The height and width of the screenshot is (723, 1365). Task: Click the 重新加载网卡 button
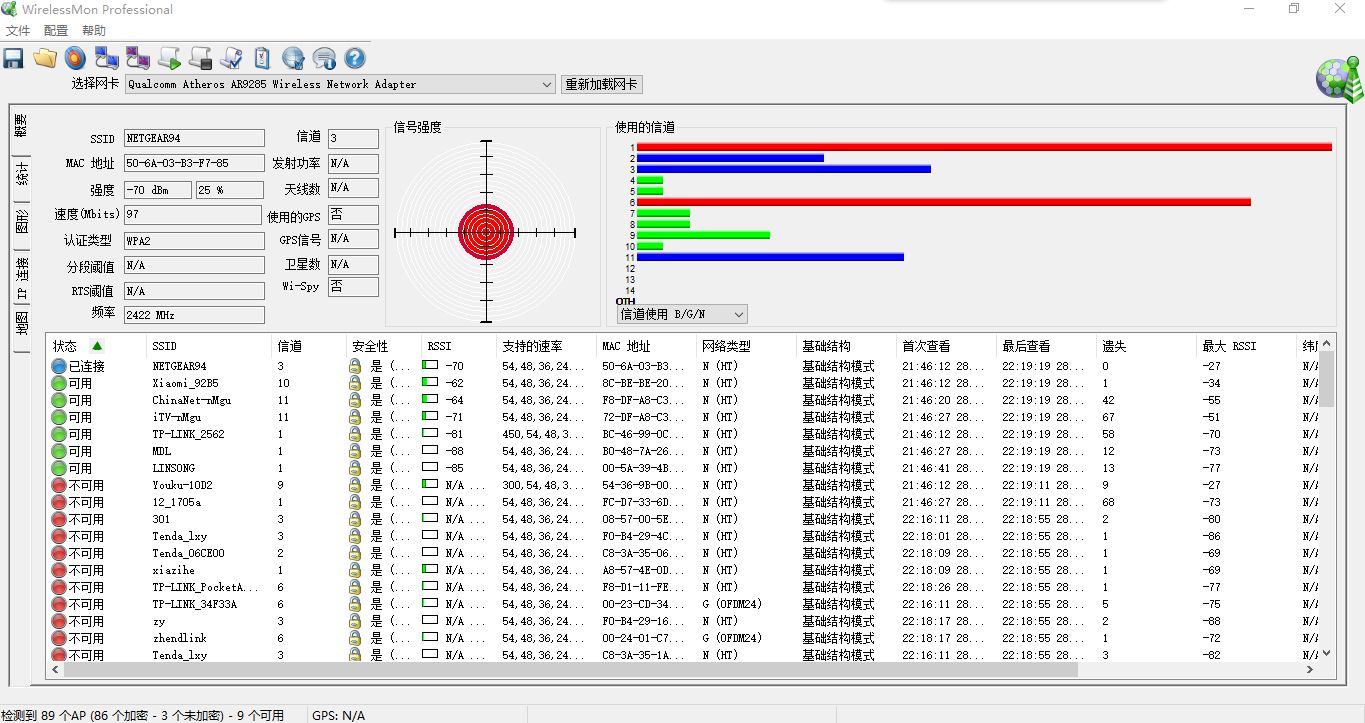(602, 85)
